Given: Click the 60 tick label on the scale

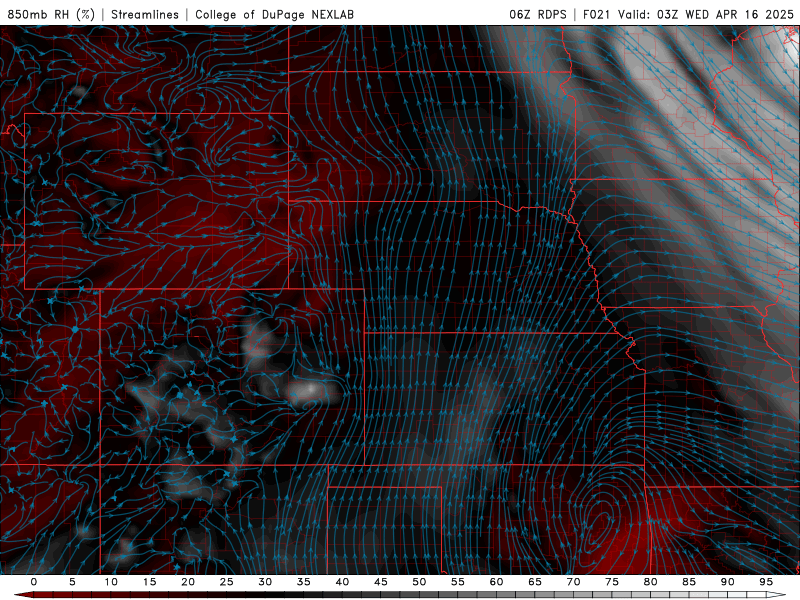Looking at the screenshot, I should point(496,582).
